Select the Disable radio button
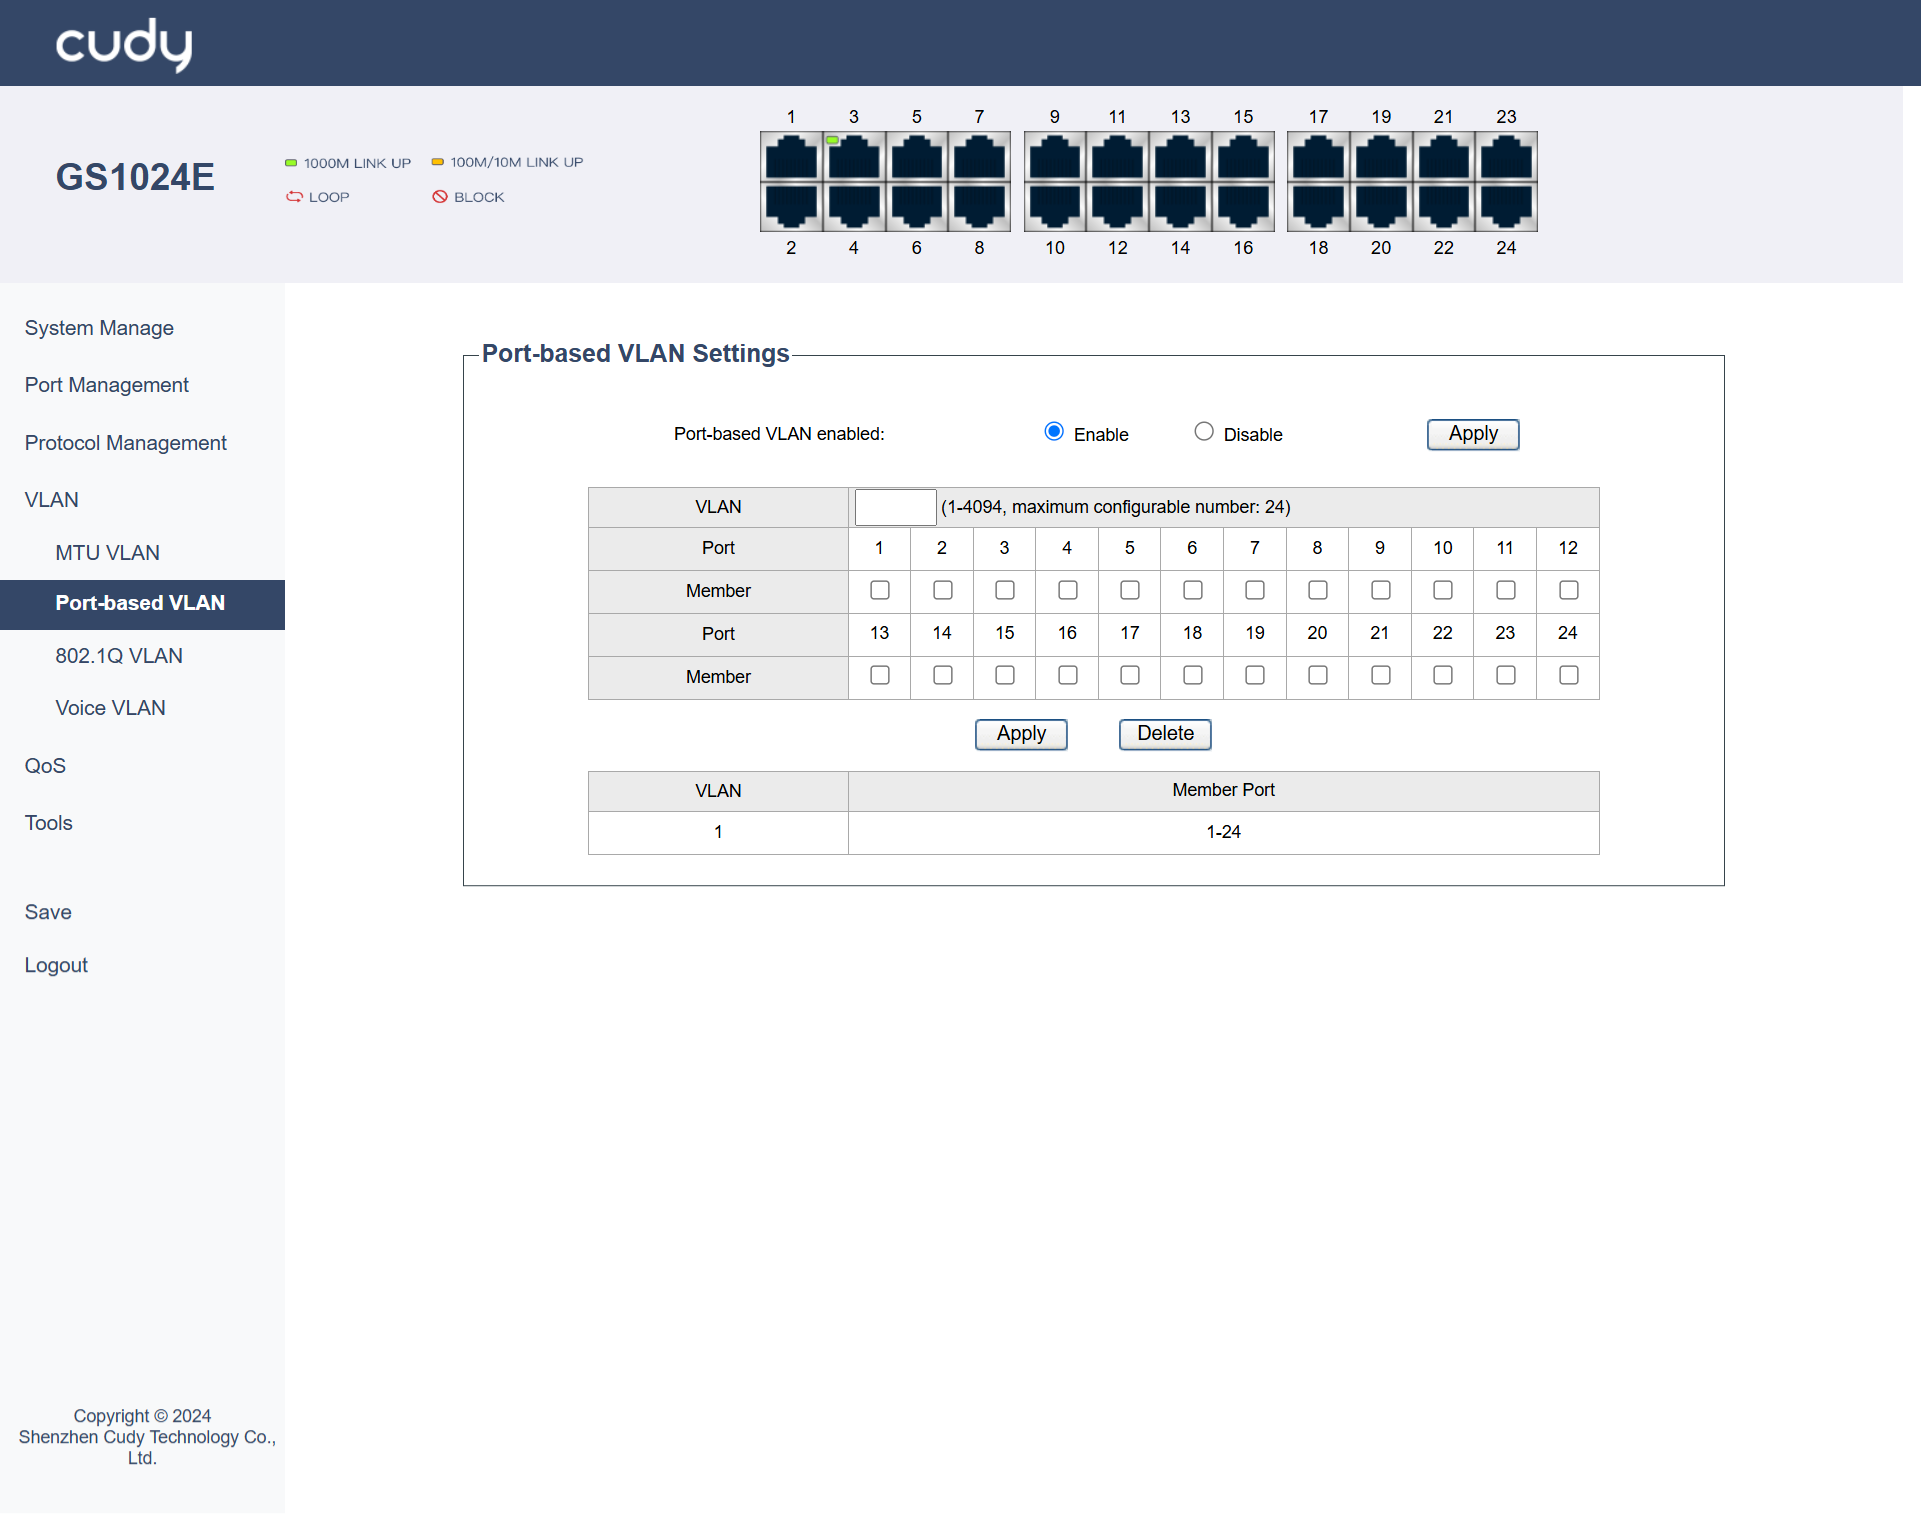1921x1516 pixels. 1204,432
